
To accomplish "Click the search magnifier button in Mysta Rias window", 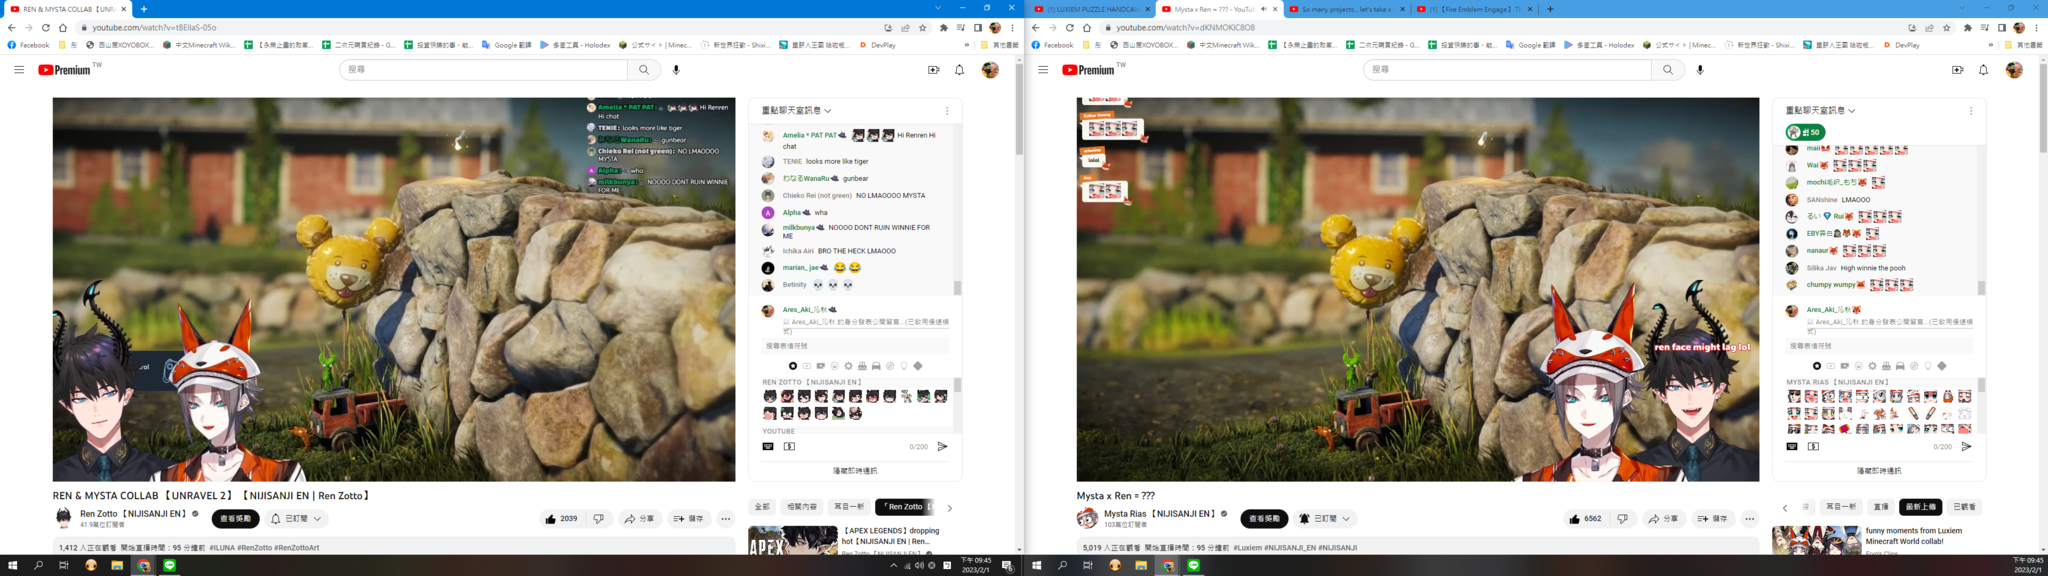I will [1668, 70].
